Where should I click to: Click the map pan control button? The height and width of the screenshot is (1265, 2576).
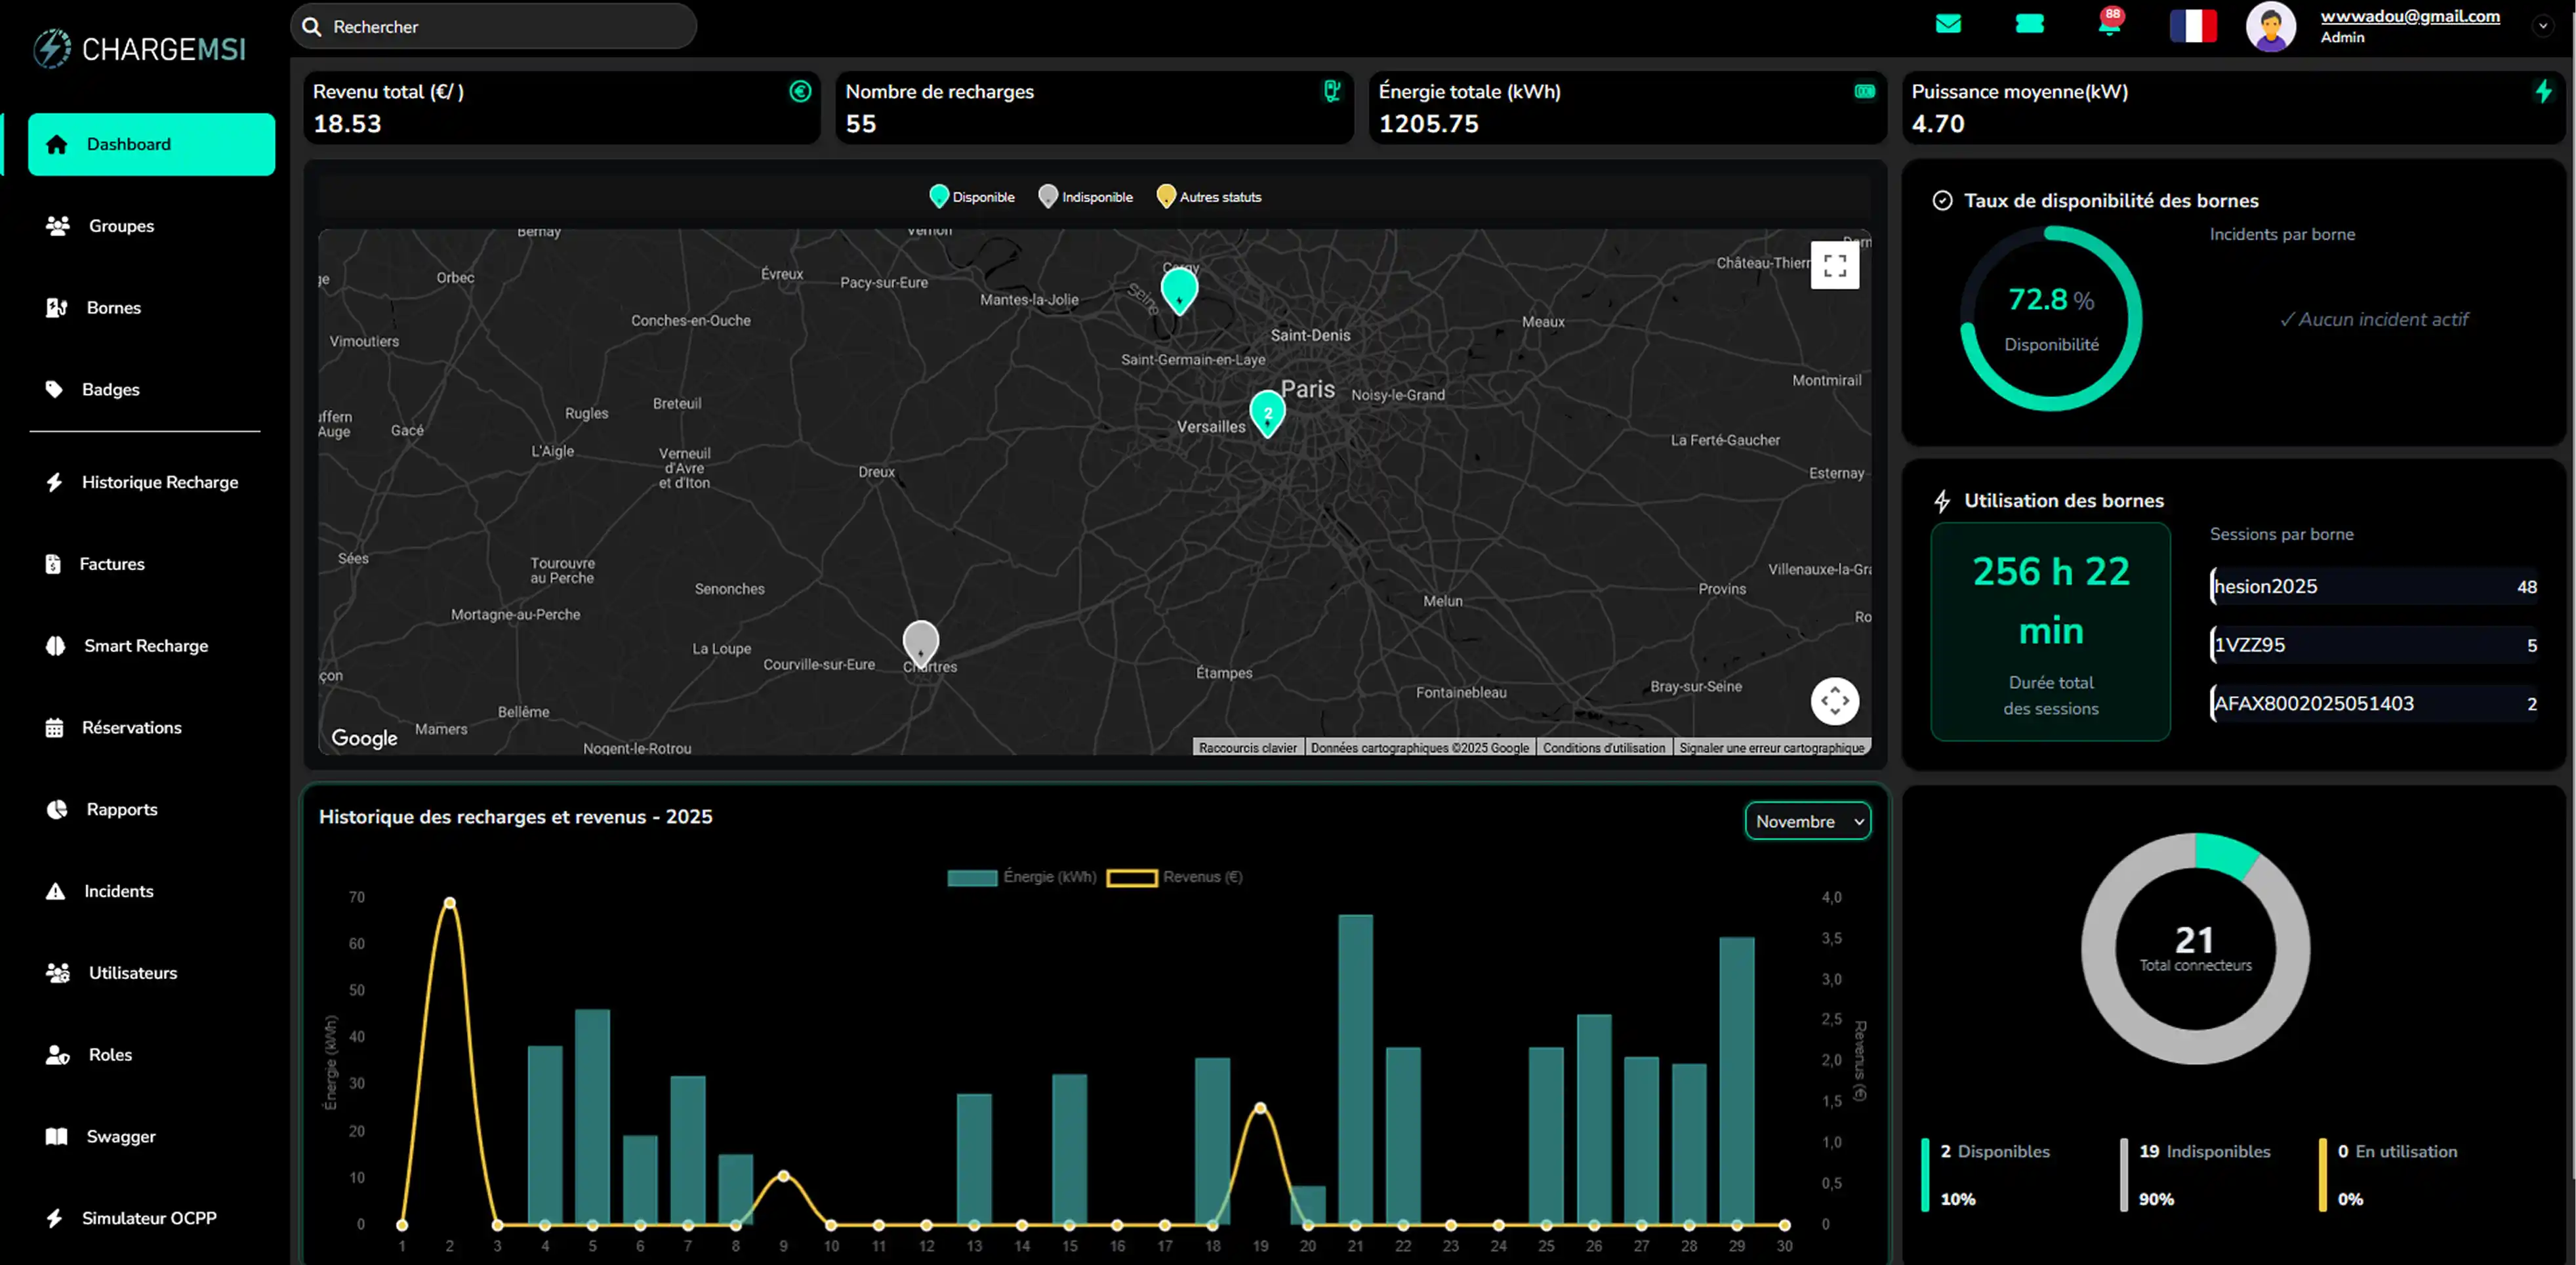(1834, 701)
